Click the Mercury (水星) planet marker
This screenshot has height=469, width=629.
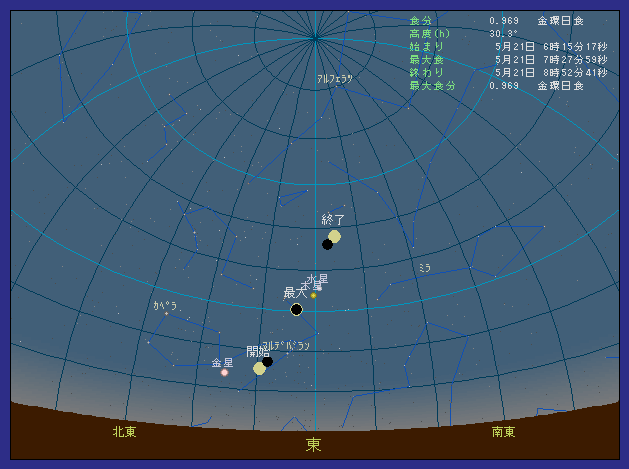tap(313, 295)
